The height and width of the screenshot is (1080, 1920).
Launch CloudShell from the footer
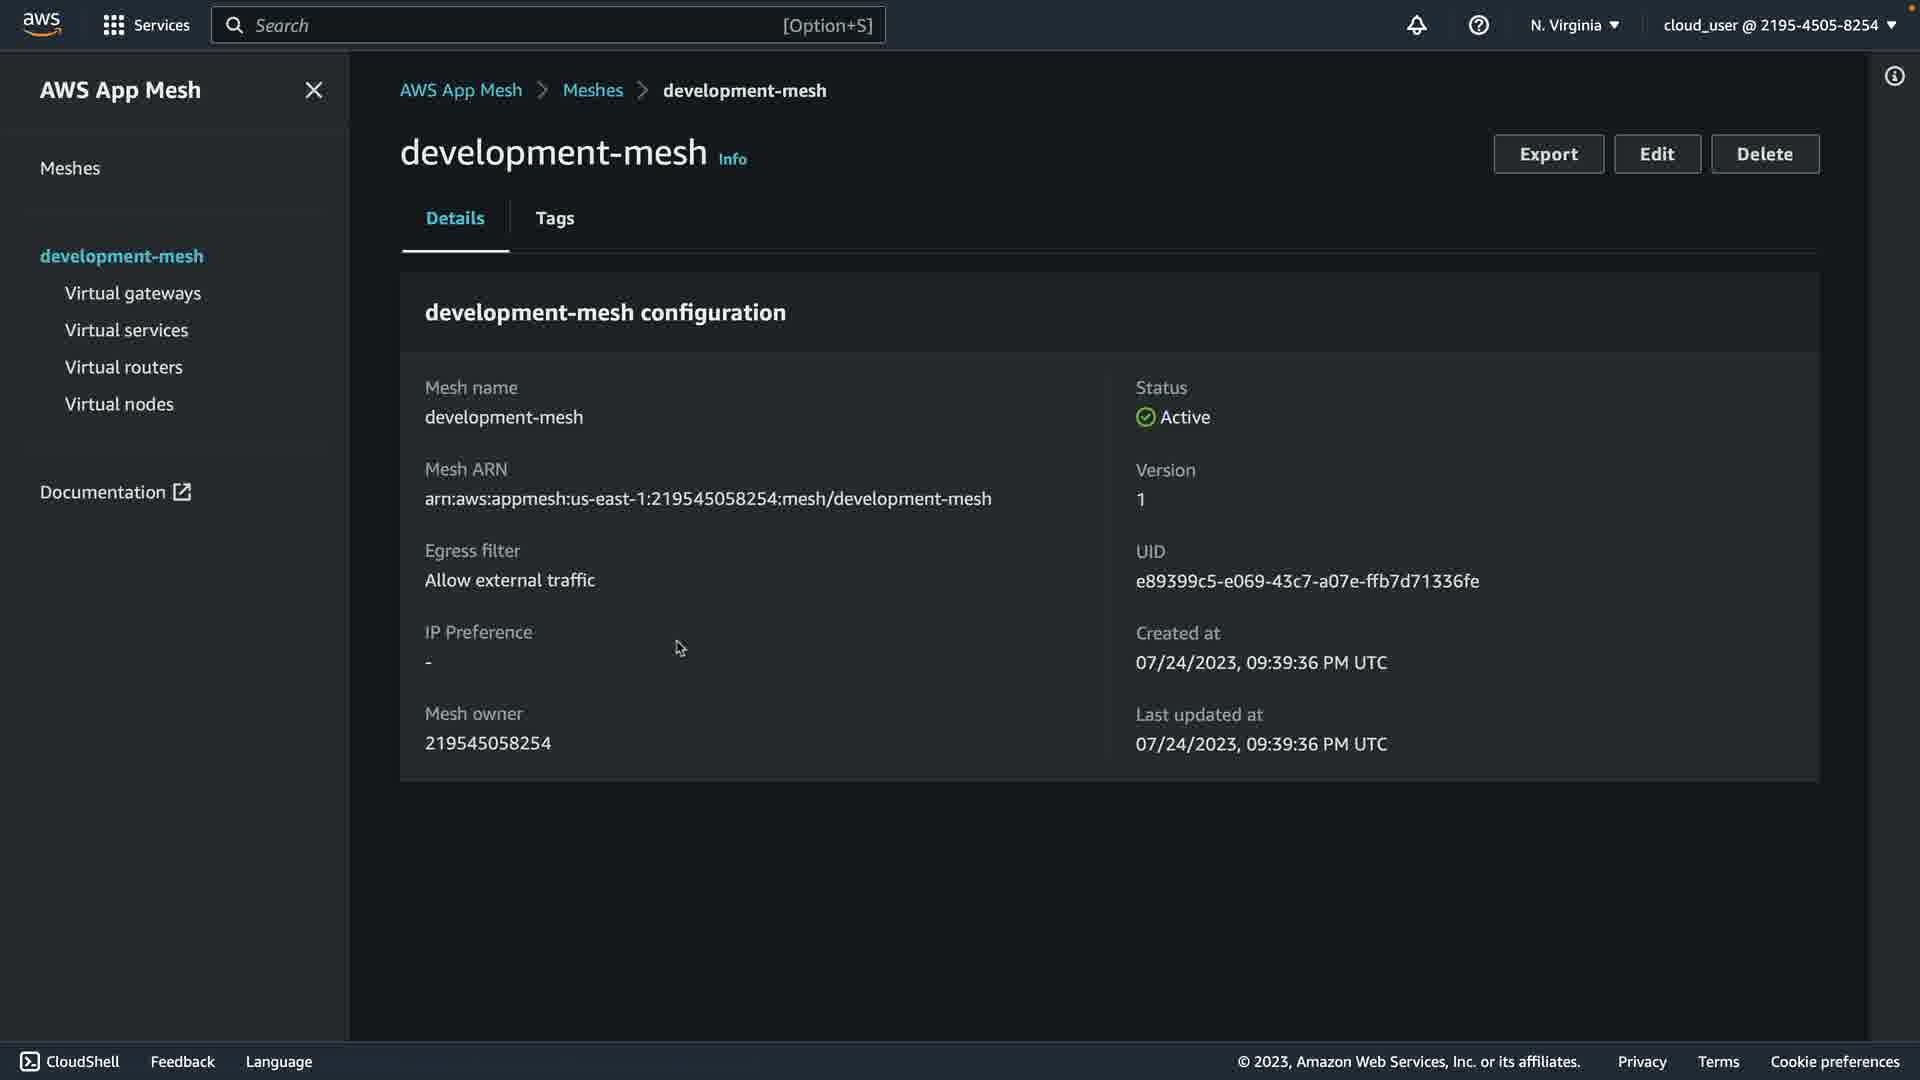pos(70,1061)
